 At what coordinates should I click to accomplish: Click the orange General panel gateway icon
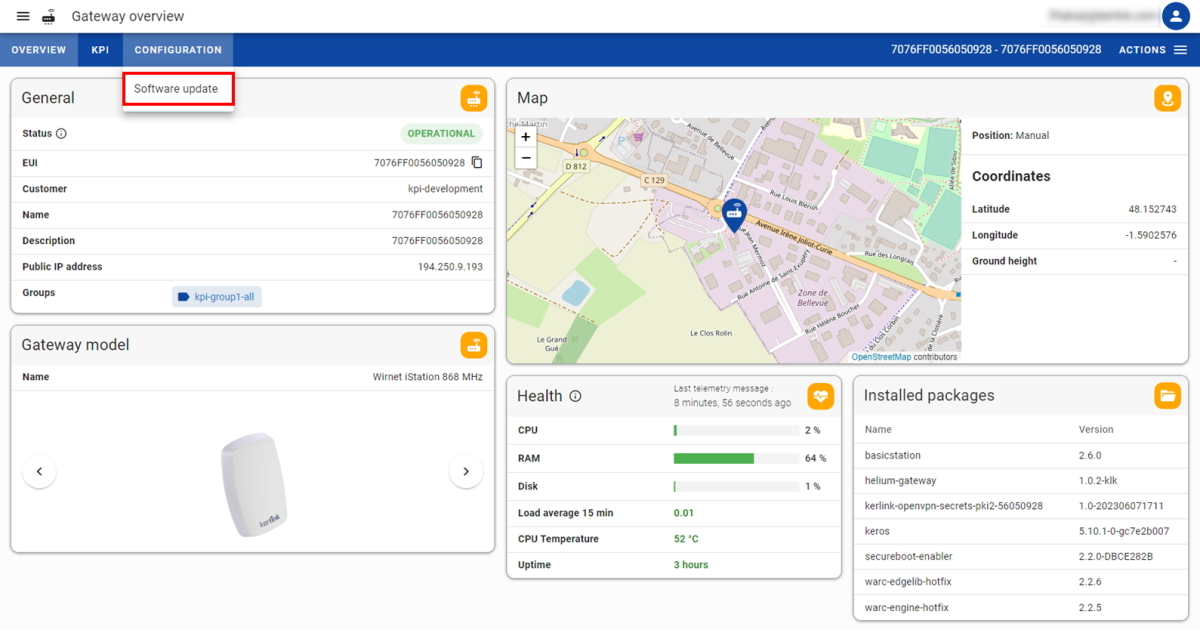tap(473, 98)
